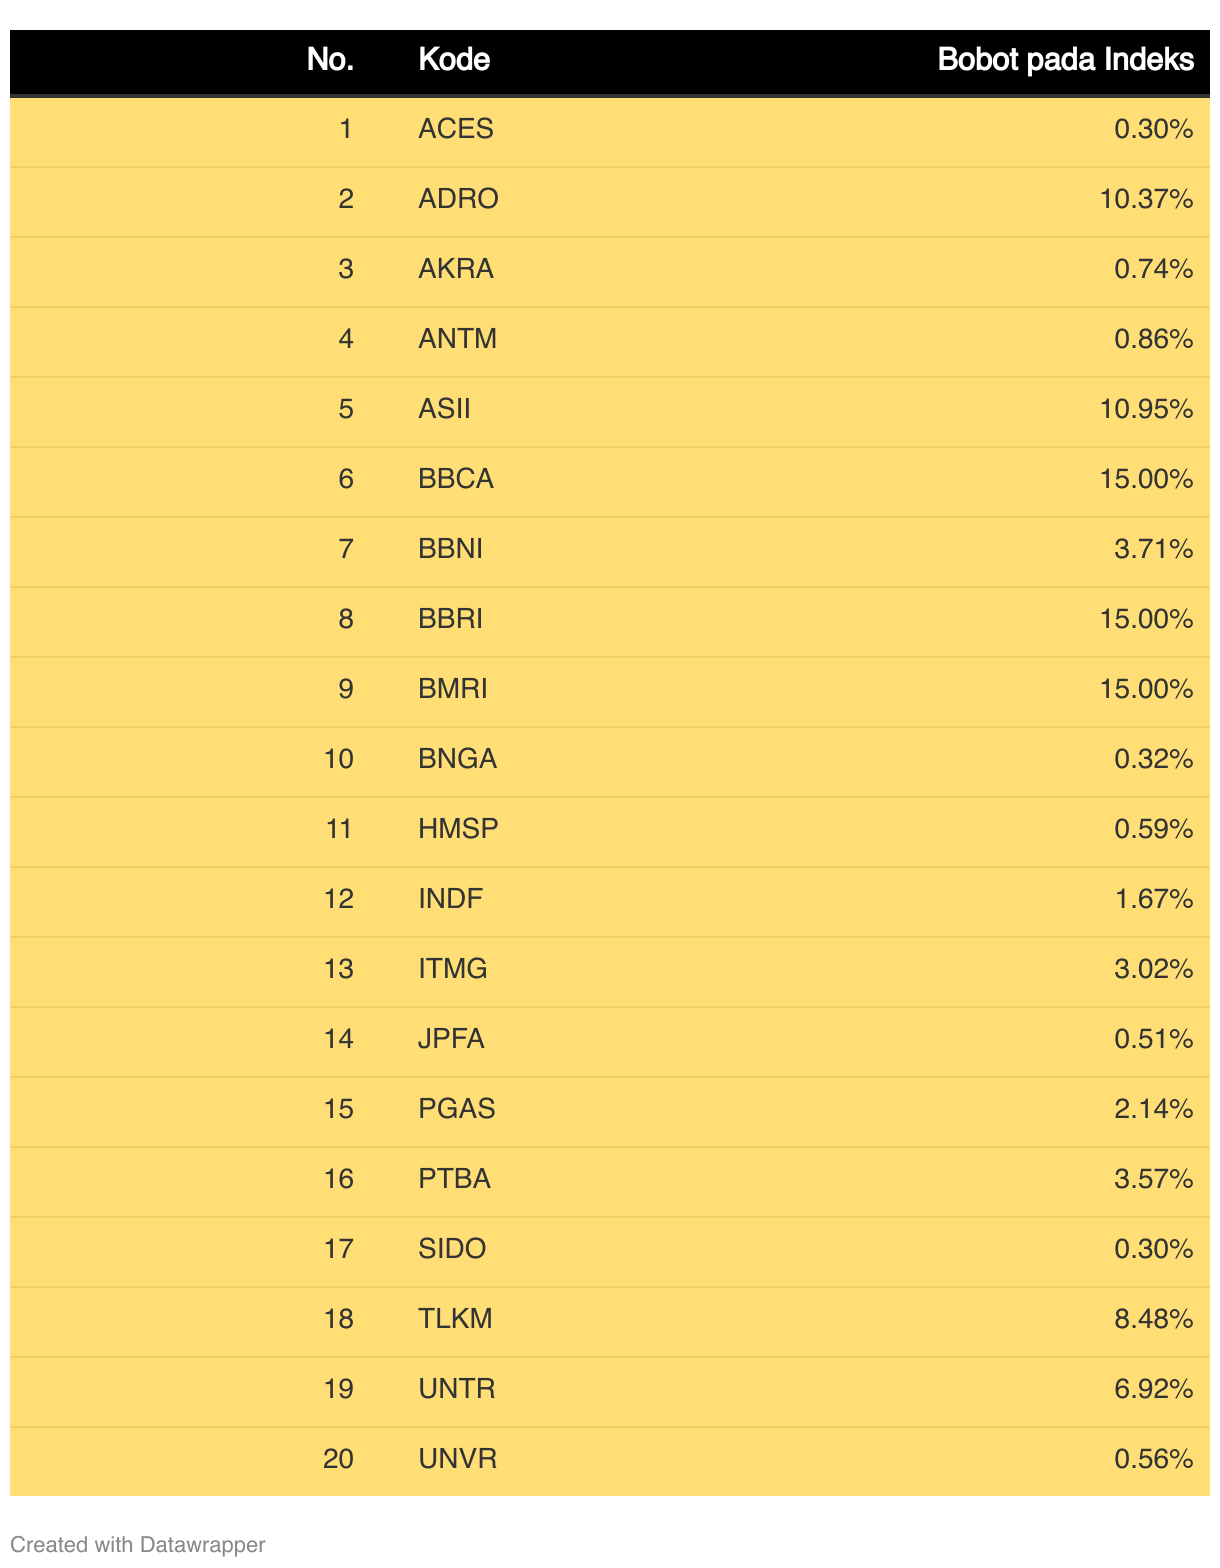Select the ASII code cell
The height and width of the screenshot is (1568, 1220).
[444, 409]
